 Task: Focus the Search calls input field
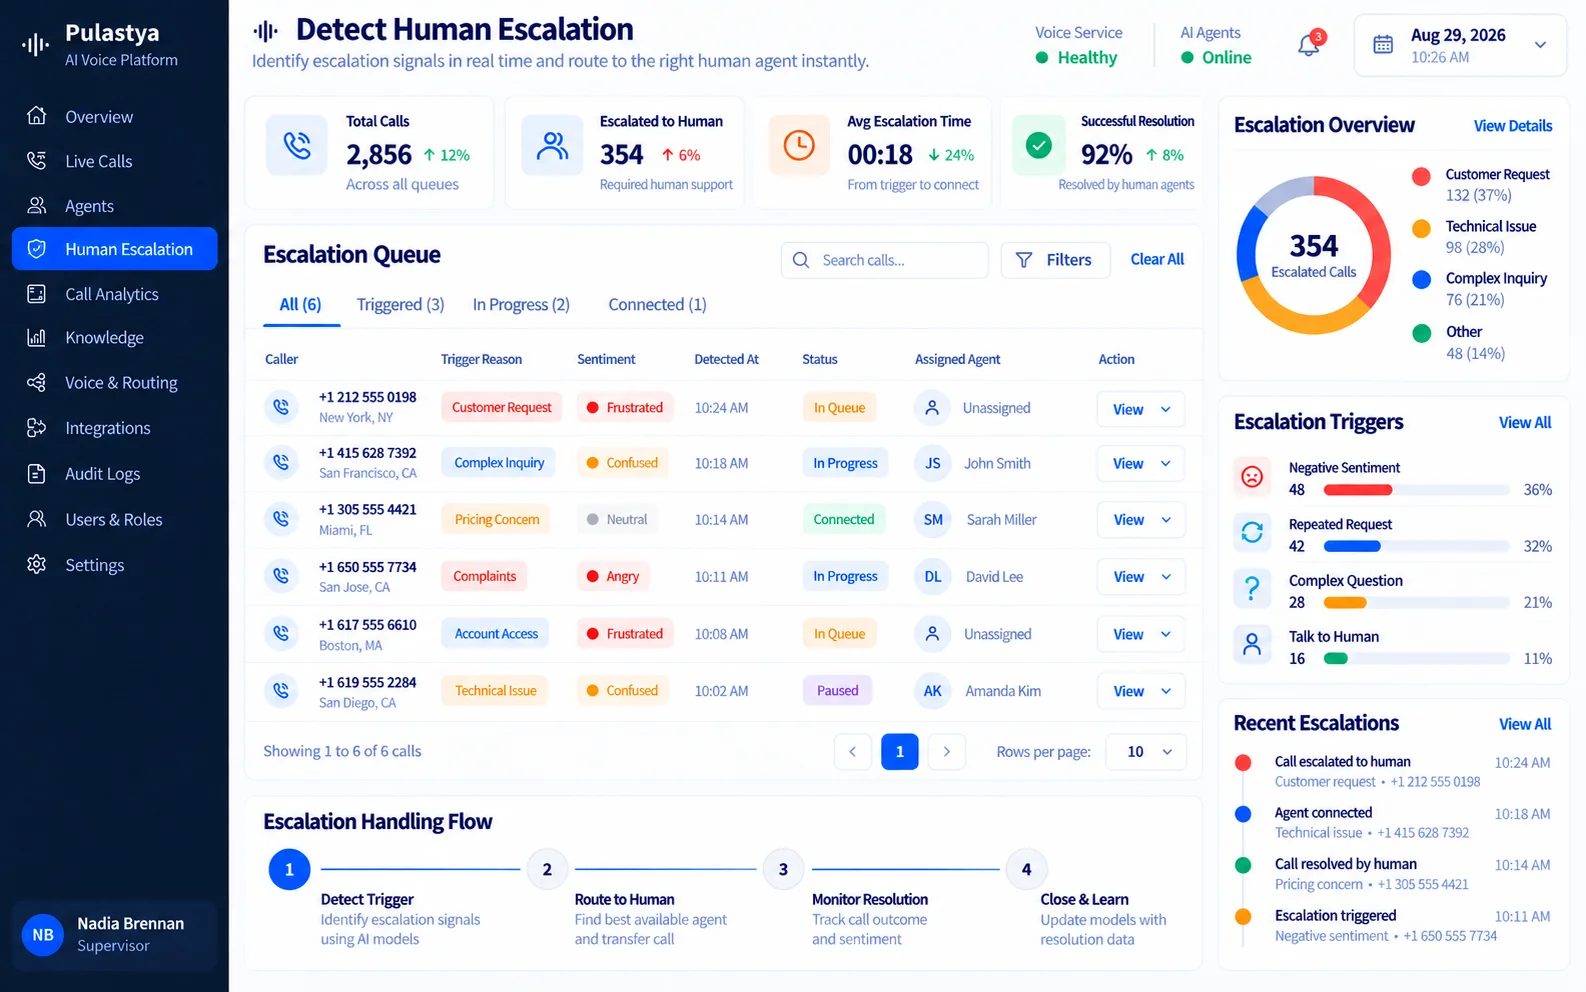tap(884, 260)
